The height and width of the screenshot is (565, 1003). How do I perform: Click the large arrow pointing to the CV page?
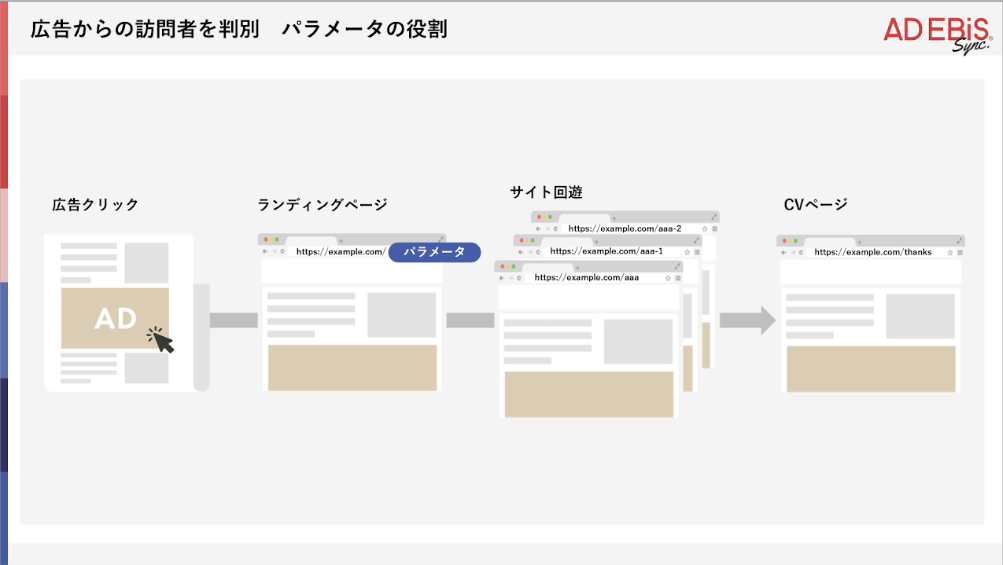point(747,320)
